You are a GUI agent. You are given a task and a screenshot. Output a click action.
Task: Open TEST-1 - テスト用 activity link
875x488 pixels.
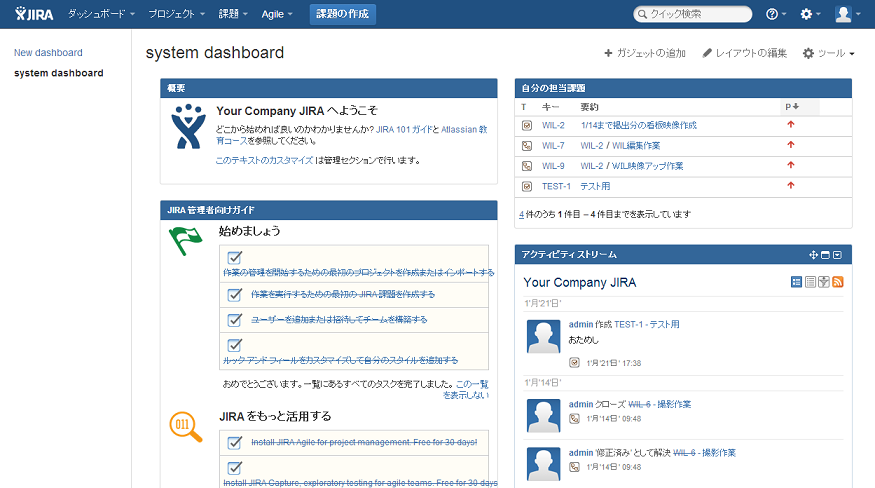(647, 324)
